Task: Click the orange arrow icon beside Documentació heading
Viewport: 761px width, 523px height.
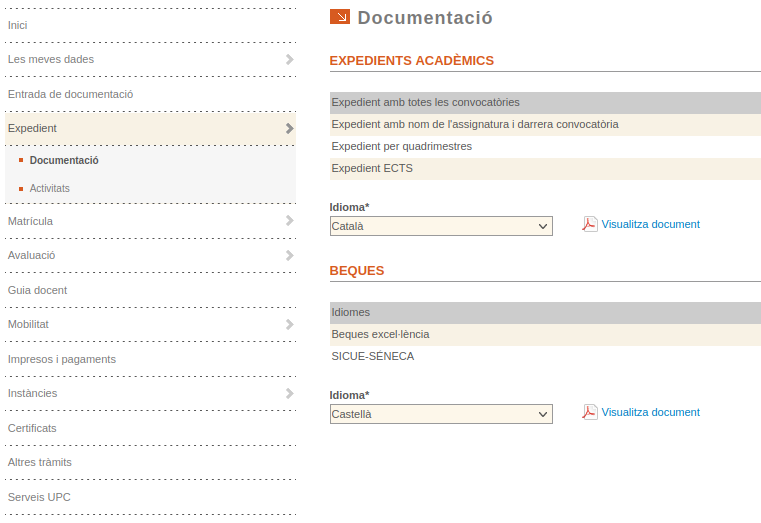Action: click(x=340, y=17)
